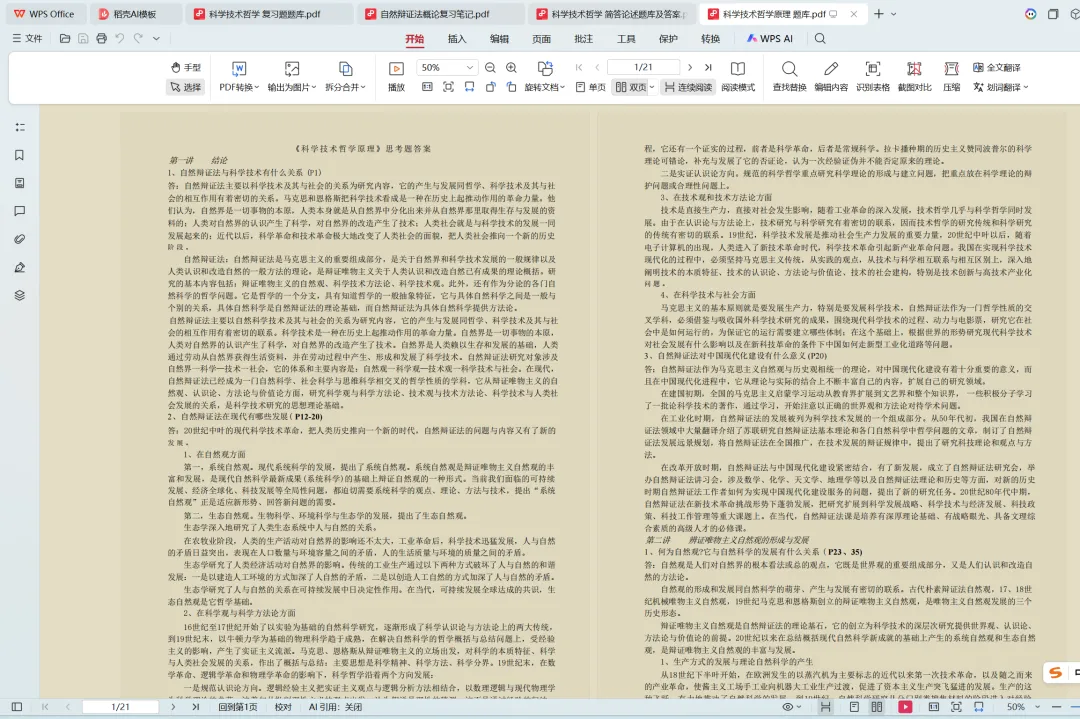Viewport: 1080px width, 719px height.
Task: Go to first page in ribbon
Action: pyautogui.click(x=579, y=67)
